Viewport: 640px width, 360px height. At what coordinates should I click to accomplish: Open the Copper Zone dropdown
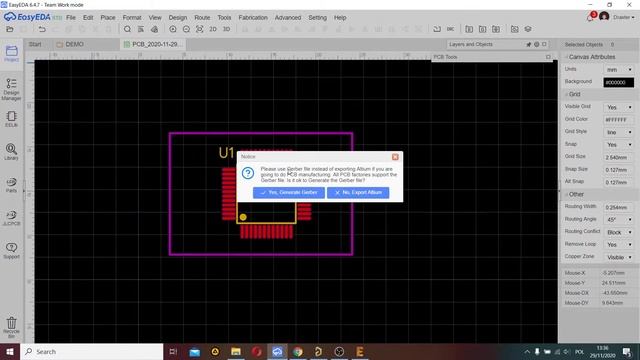tap(618, 257)
